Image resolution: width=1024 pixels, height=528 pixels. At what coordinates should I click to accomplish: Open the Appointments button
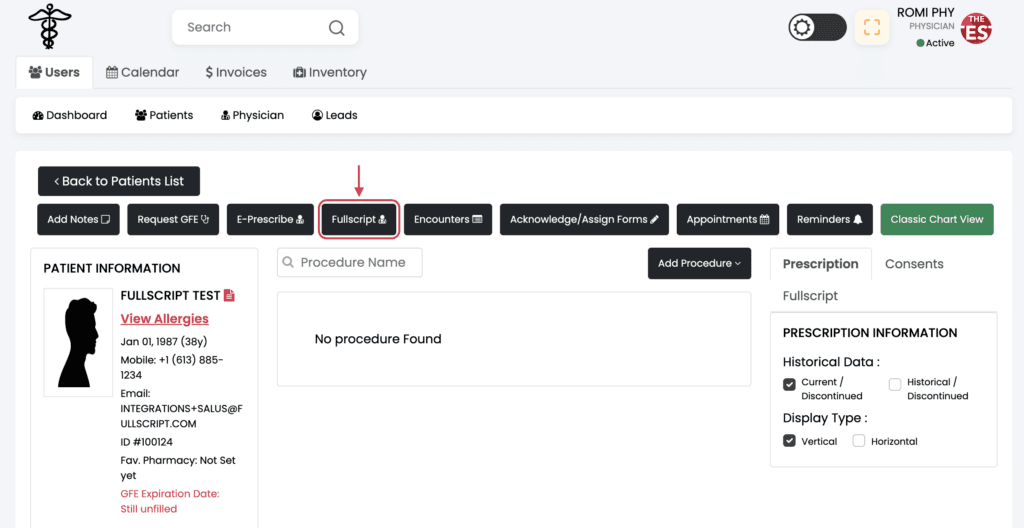728,220
